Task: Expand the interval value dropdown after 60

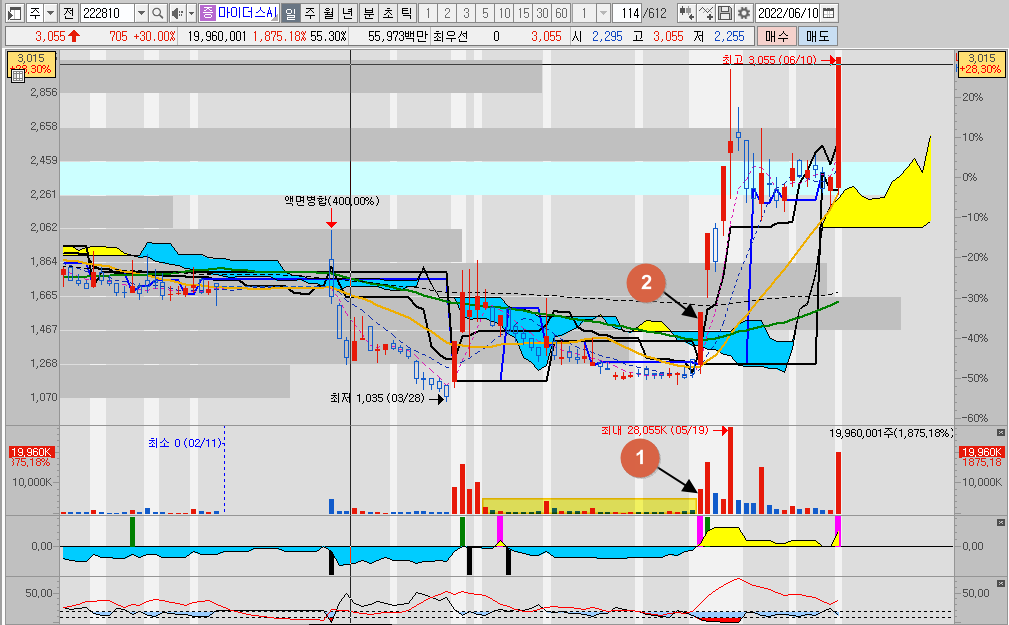Action: click(x=603, y=12)
